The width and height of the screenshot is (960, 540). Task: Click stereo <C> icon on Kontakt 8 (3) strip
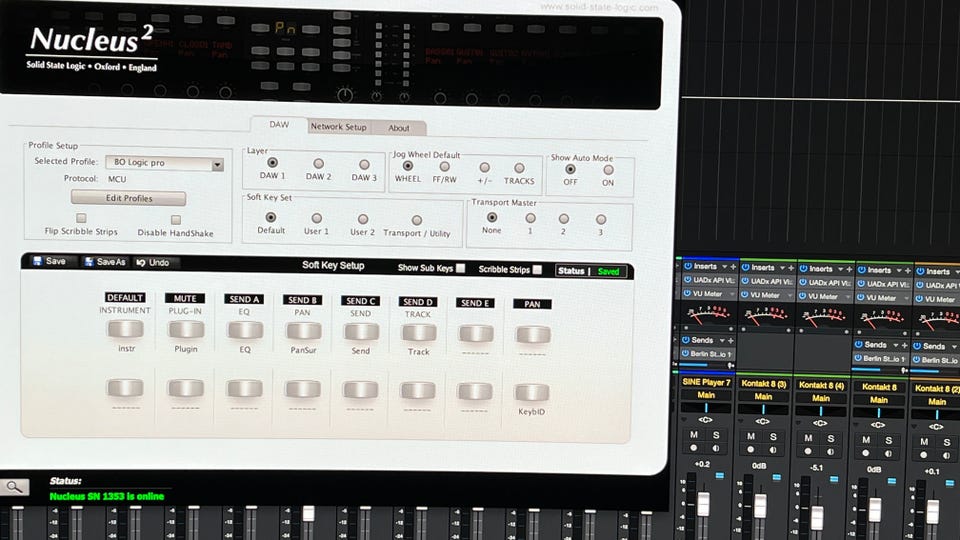(x=762, y=421)
